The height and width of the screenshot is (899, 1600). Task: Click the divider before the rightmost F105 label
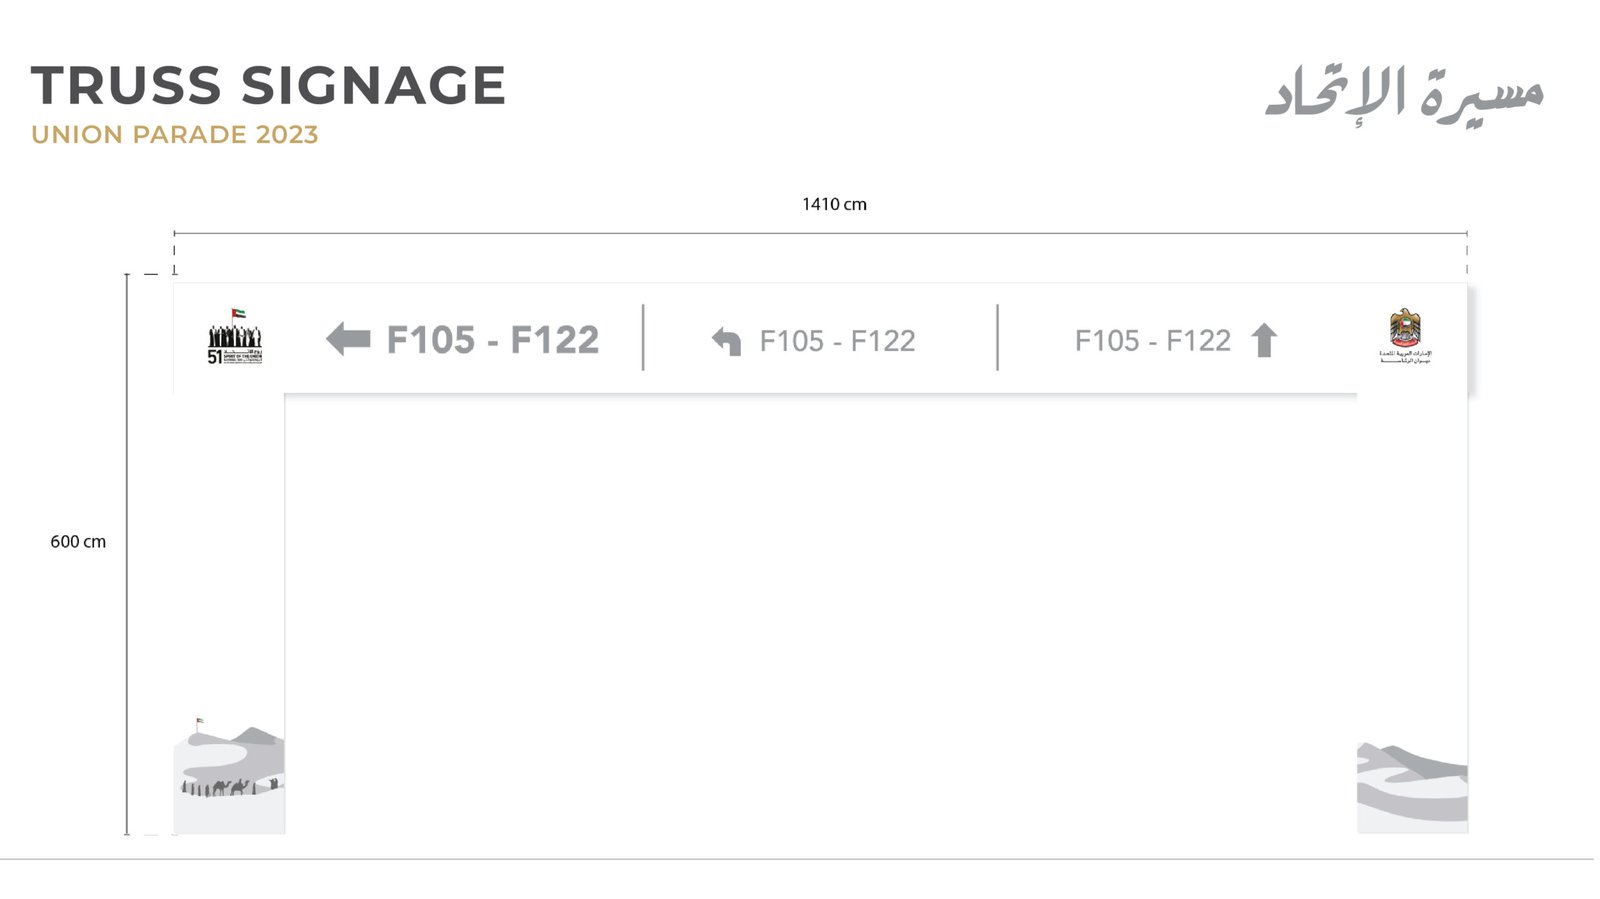997,338
